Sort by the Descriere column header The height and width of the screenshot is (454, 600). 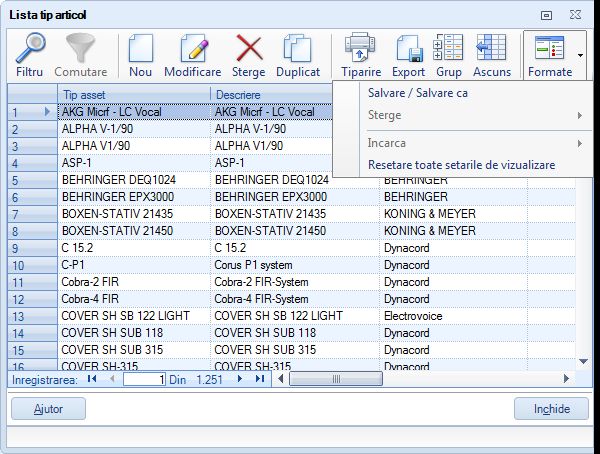click(271, 95)
